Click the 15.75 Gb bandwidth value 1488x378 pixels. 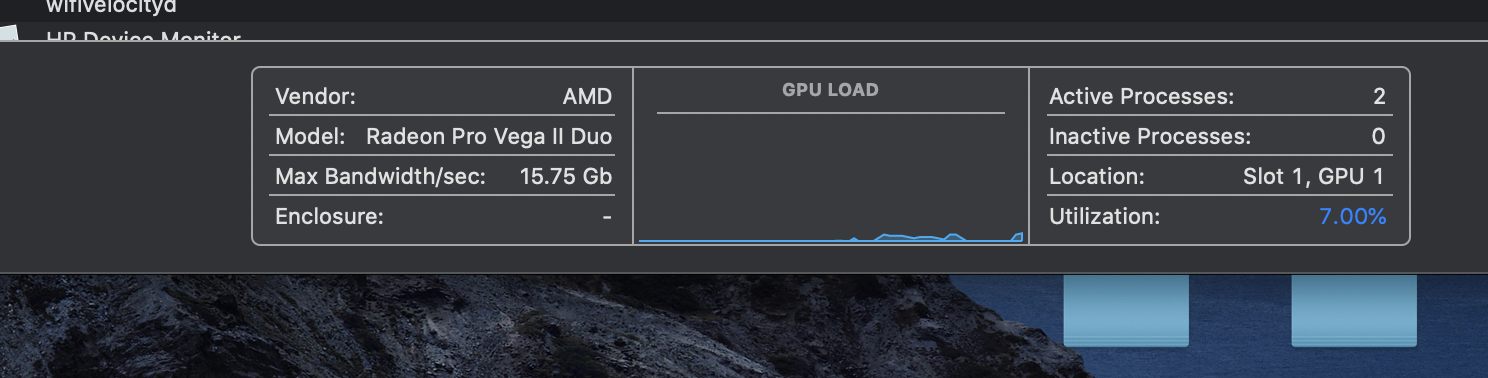tap(566, 177)
